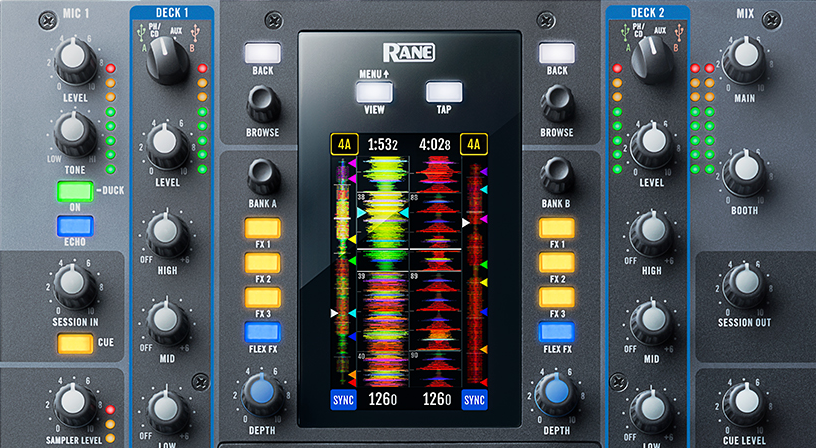The image size is (816, 448).
Task: Select the orange USB B icon on Deck 2
Action: (x=680, y=34)
